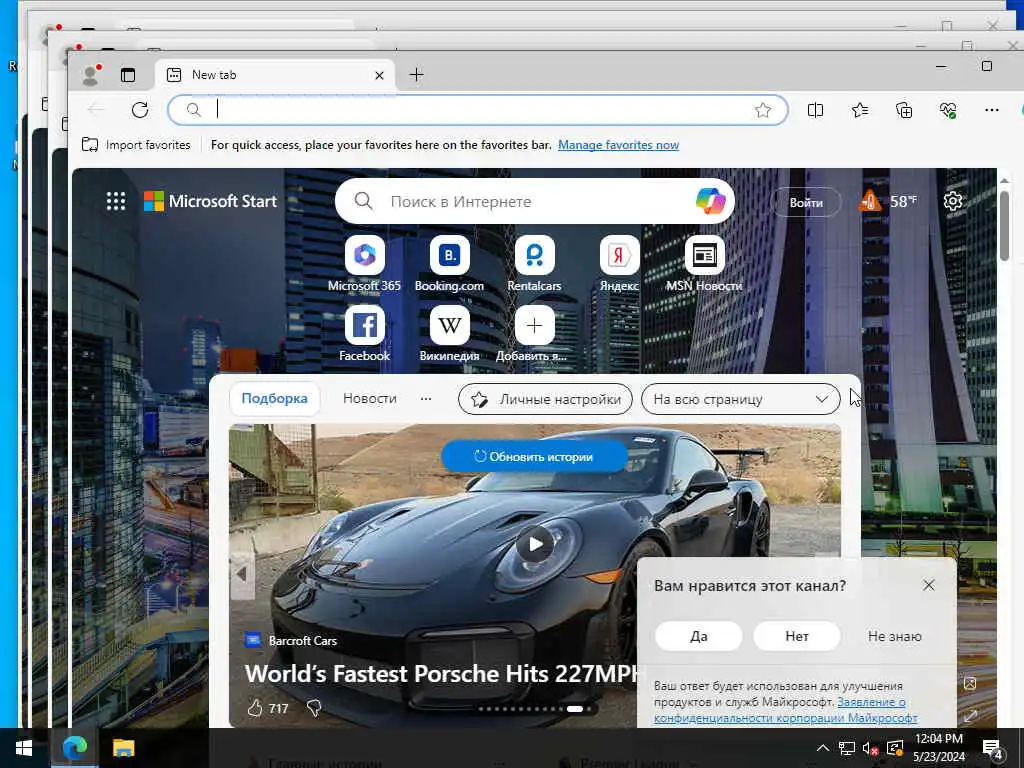Switch to the Новости tab

[x=370, y=398]
